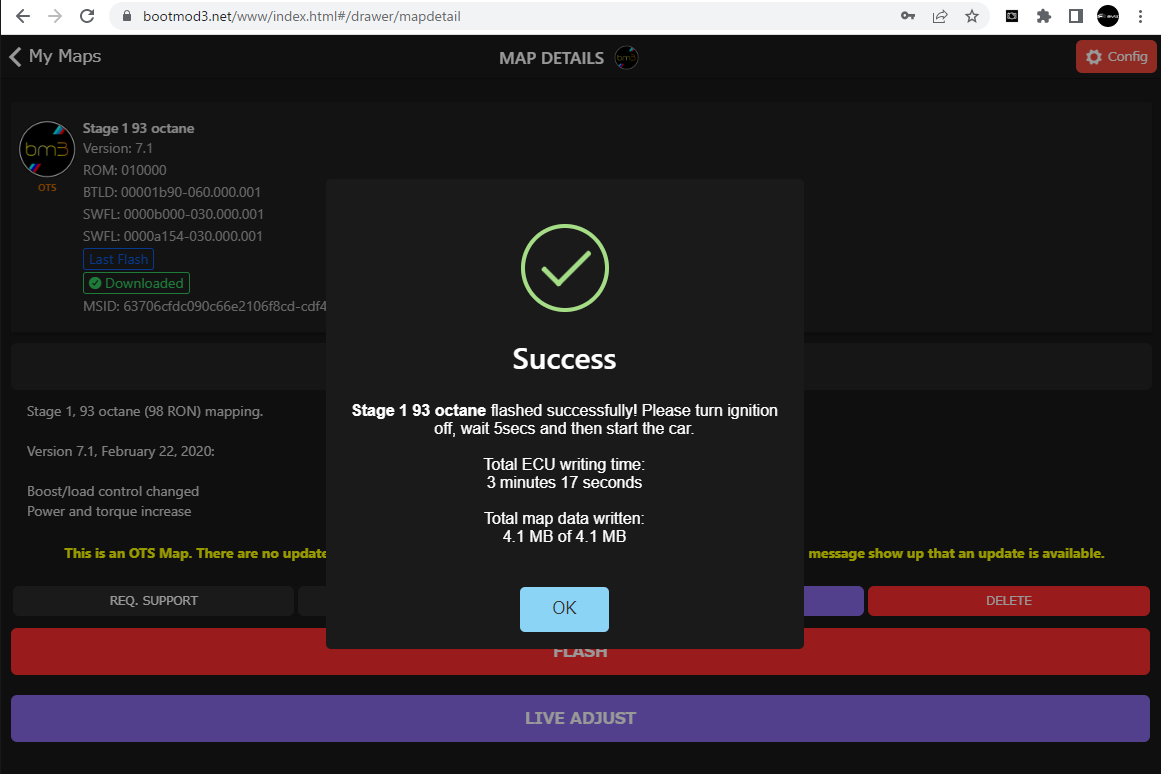Open the Config settings
Viewport: 1161px width, 774px height.
pyautogui.click(x=1116, y=56)
